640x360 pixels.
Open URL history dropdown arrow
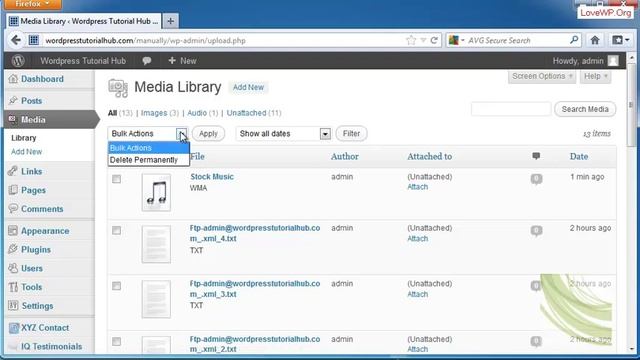tap(423, 40)
